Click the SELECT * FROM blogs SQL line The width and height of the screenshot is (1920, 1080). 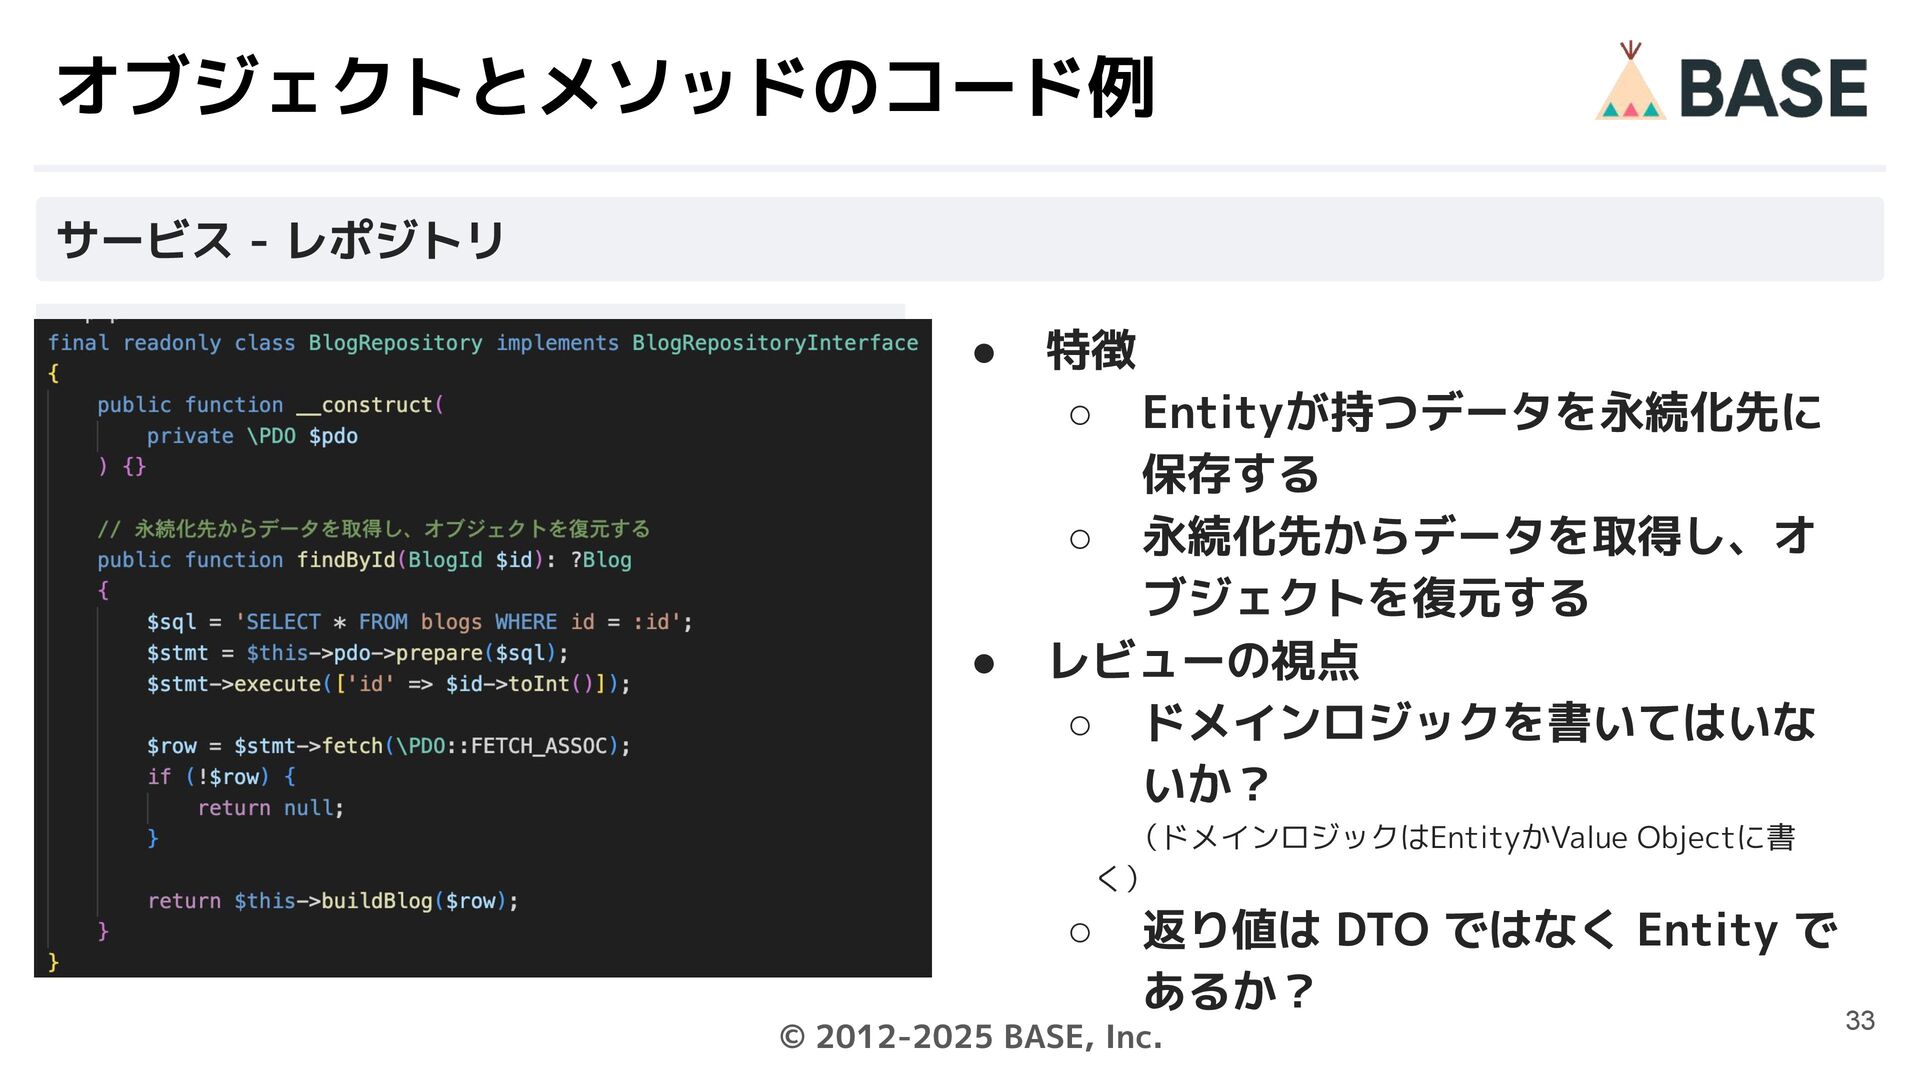(420, 622)
